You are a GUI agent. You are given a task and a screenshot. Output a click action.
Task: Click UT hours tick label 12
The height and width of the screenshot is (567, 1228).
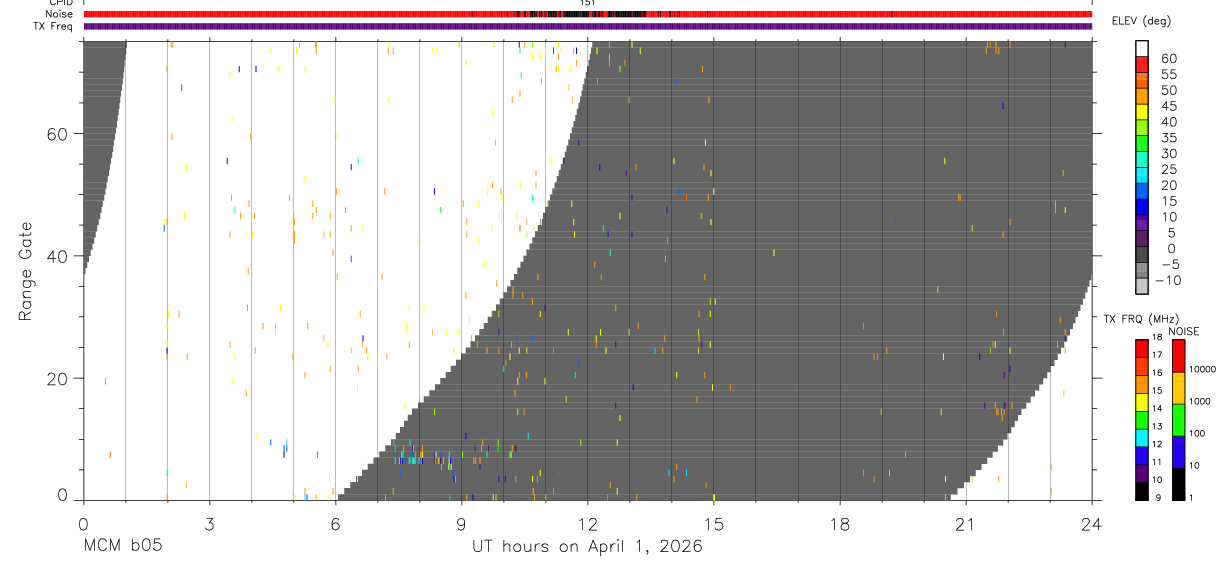pos(587,524)
